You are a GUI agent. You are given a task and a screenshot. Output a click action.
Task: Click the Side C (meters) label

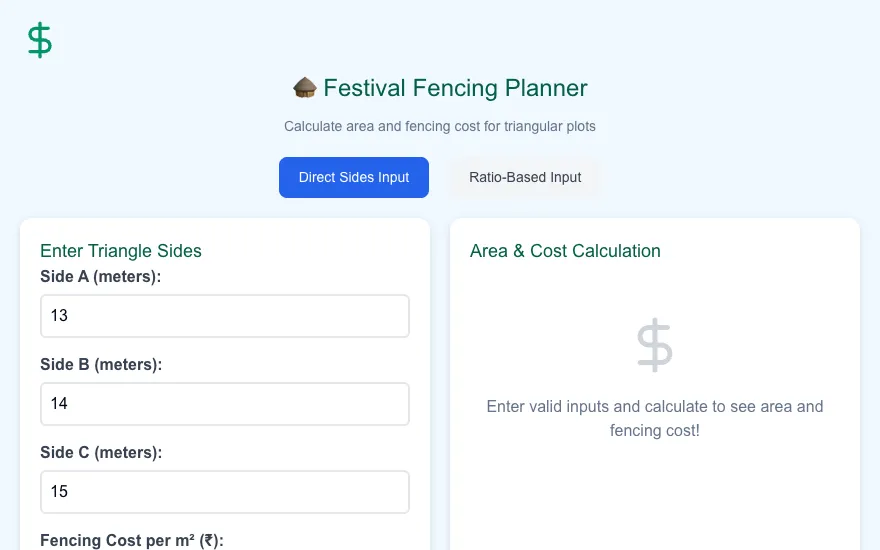(101, 453)
